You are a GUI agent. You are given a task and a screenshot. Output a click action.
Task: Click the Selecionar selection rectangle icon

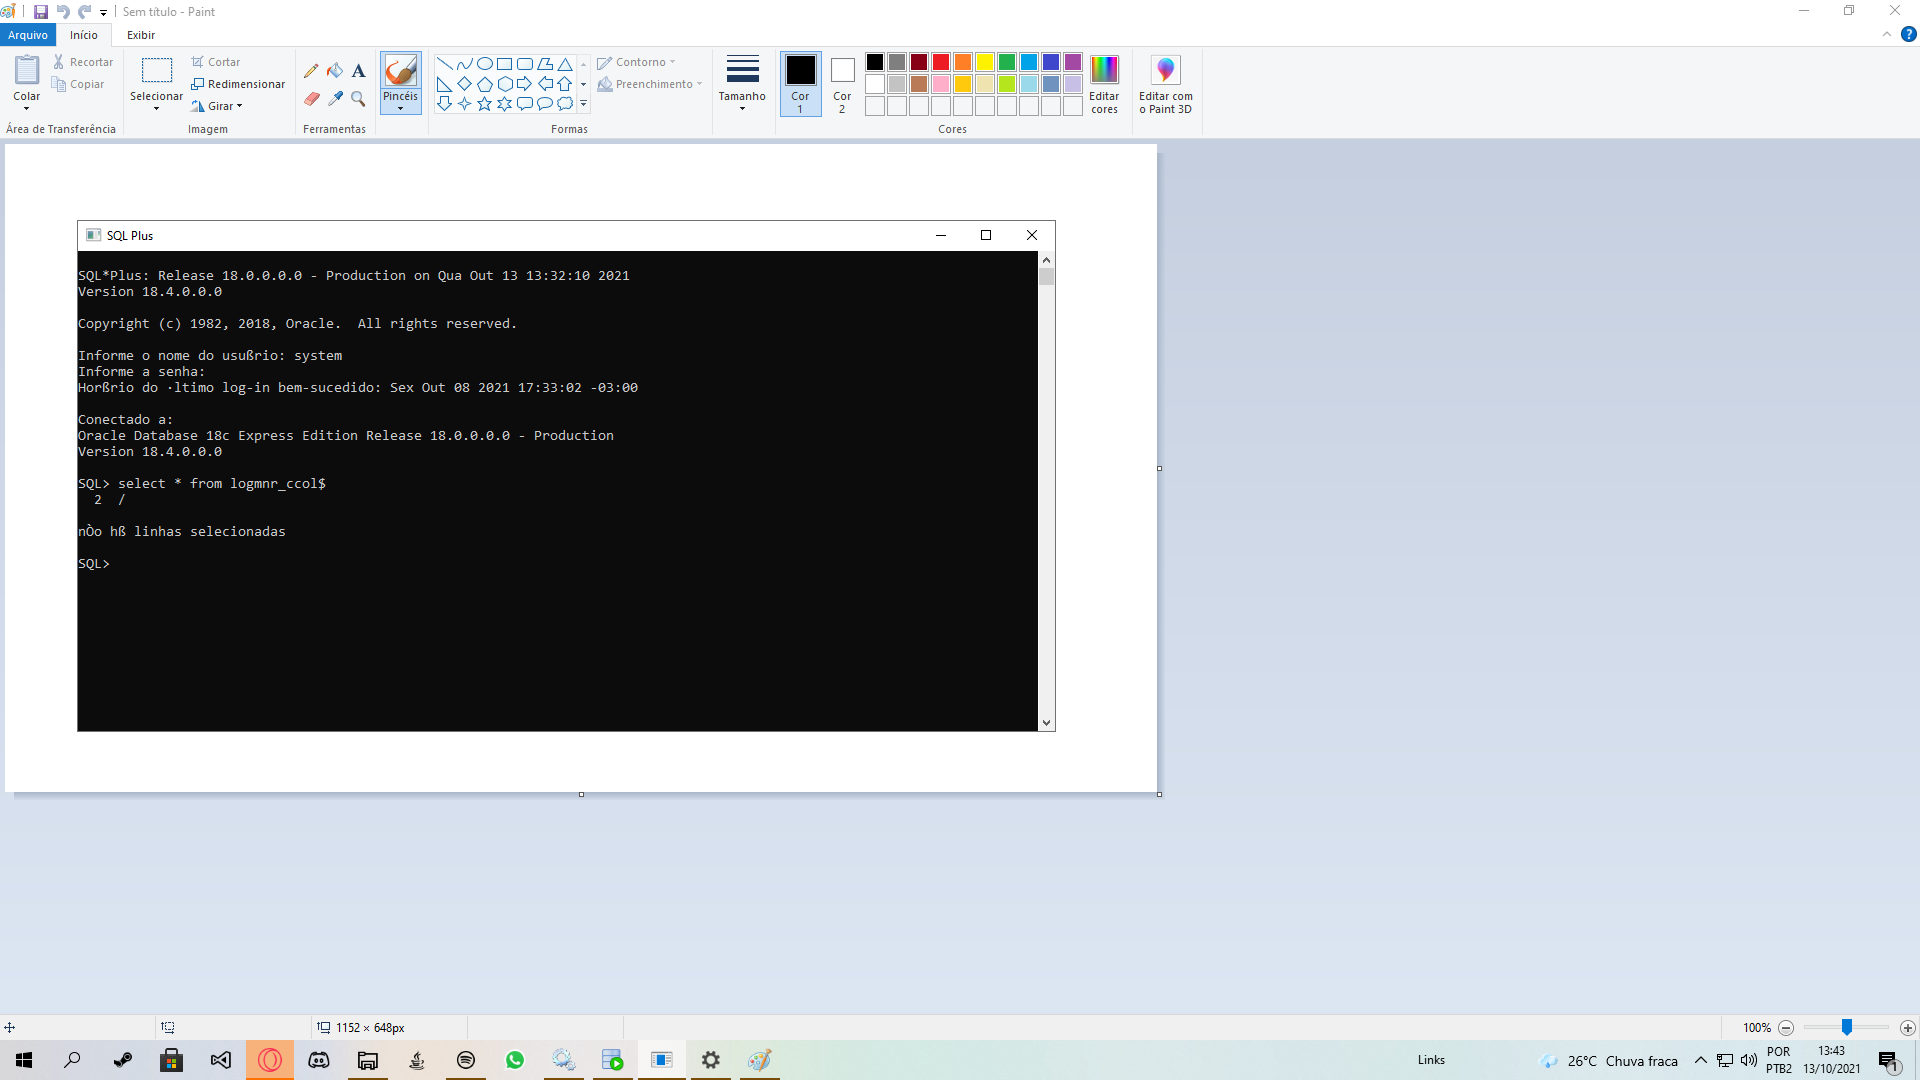[x=157, y=70]
